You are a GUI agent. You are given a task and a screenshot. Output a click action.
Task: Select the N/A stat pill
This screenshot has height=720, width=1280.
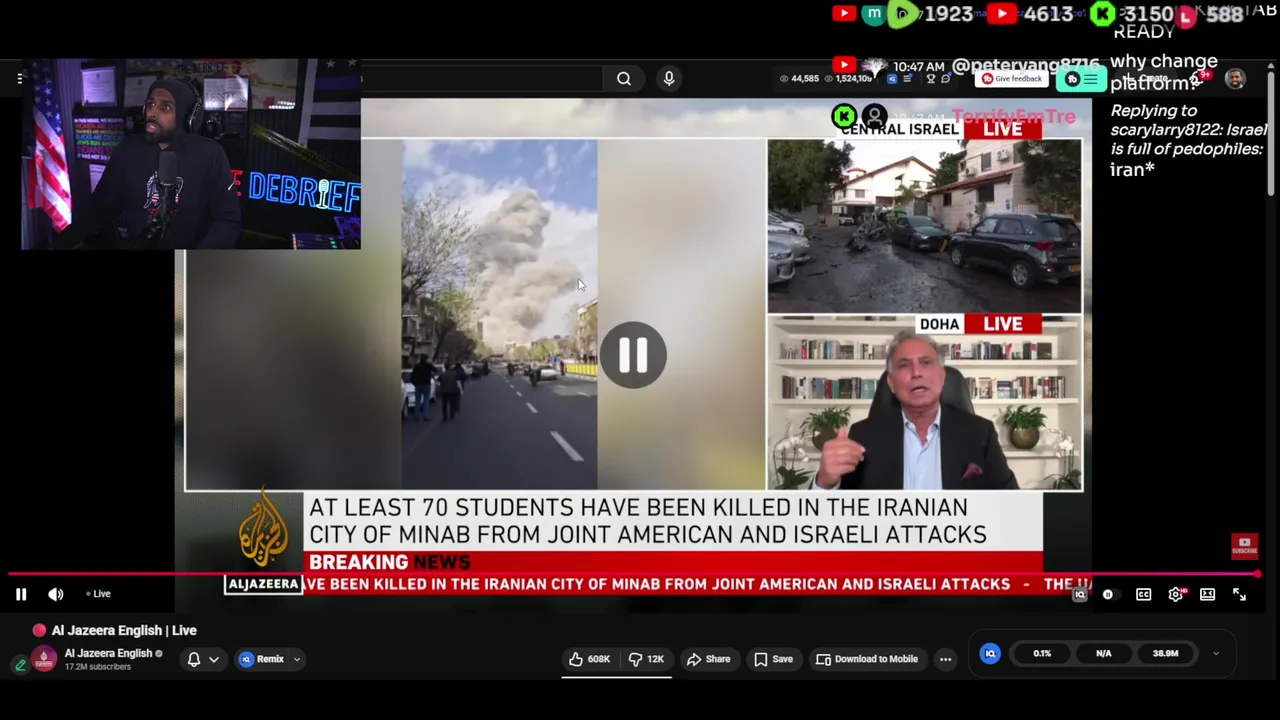(x=1103, y=654)
